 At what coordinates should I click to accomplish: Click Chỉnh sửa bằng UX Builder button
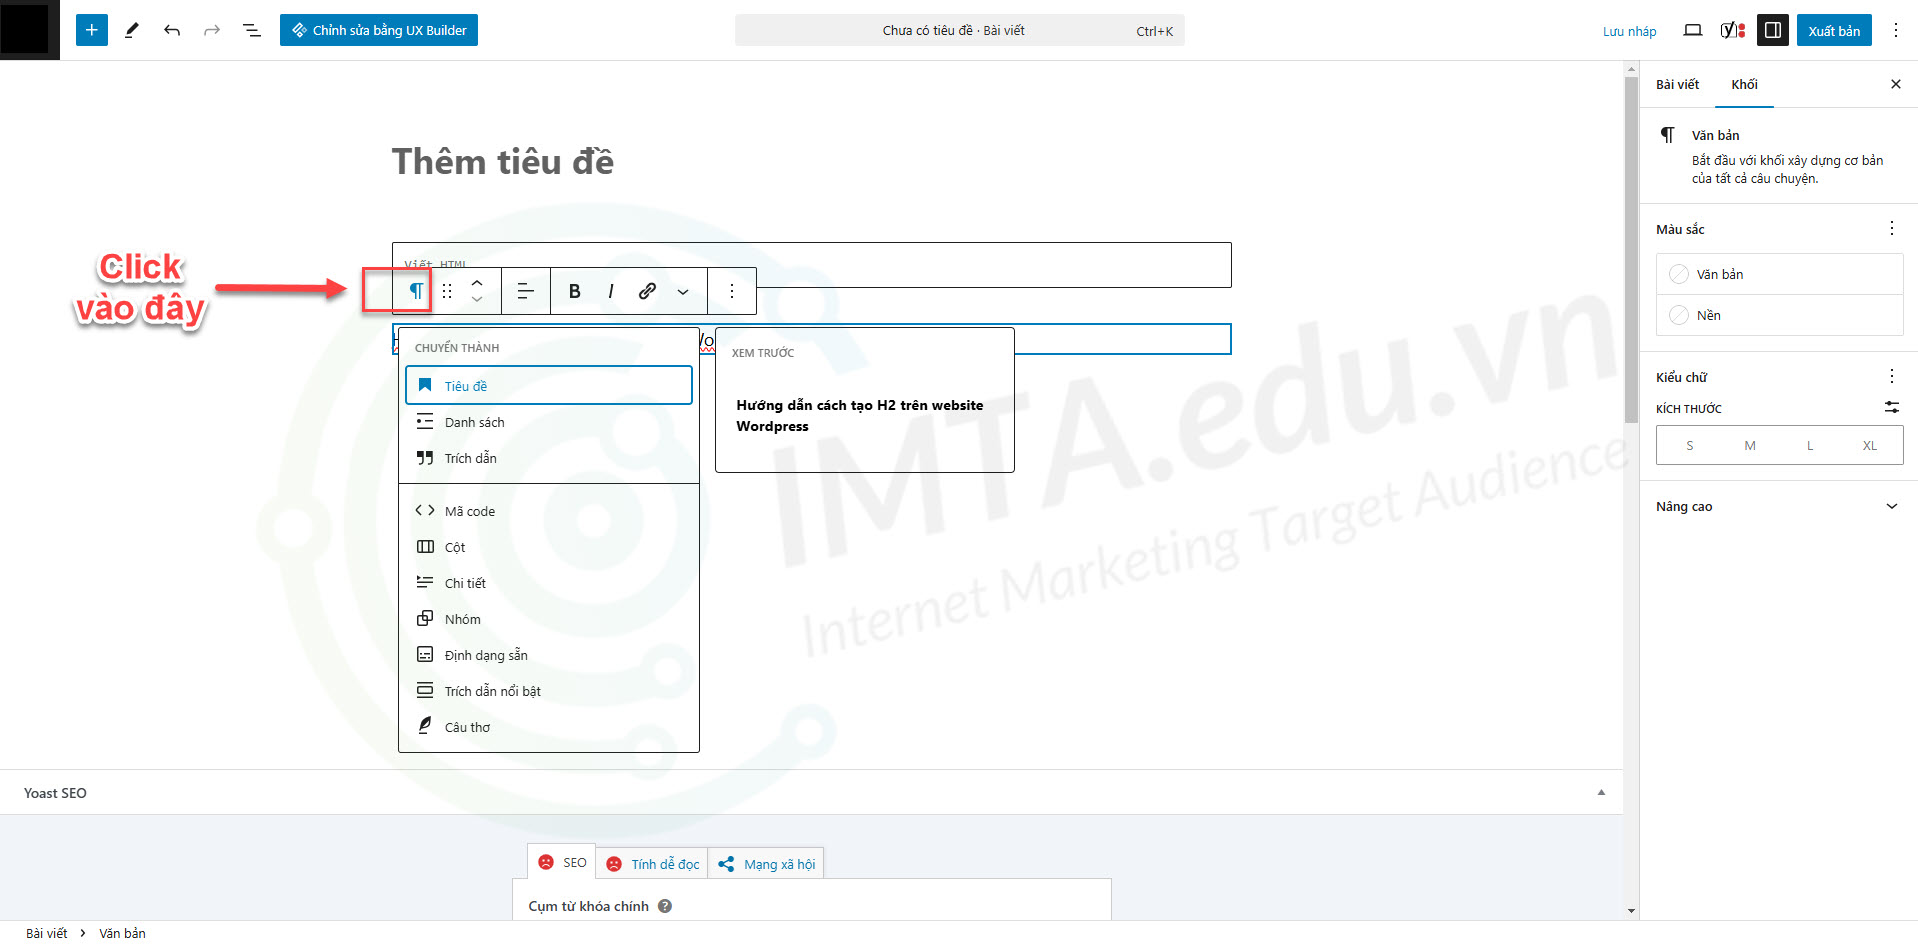pos(379,30)
